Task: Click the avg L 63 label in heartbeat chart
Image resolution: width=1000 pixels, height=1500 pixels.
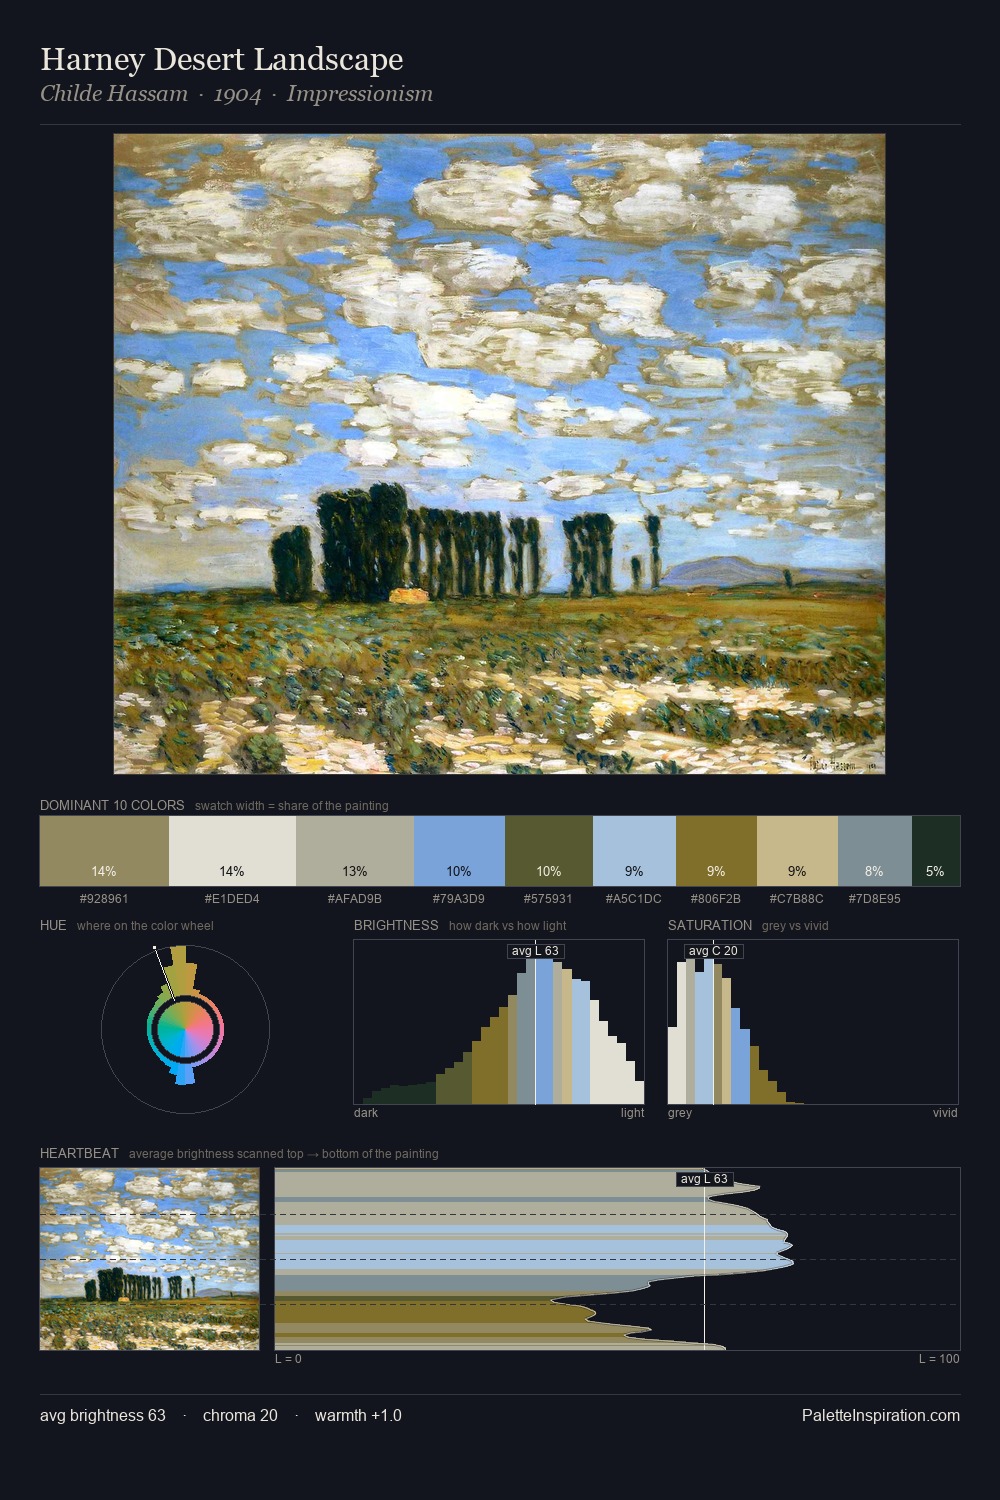Action: tap(704, 1179)
